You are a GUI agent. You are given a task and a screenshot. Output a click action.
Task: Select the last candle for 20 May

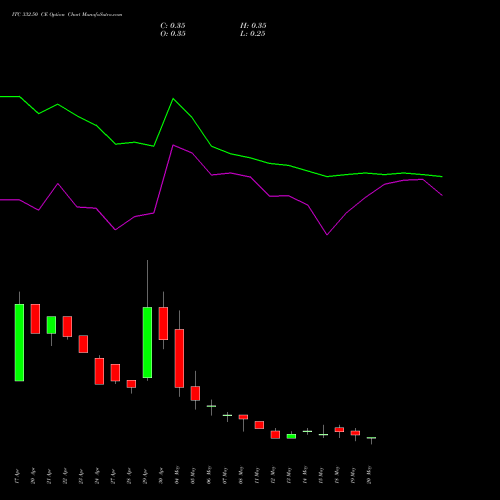pos(371,438)
